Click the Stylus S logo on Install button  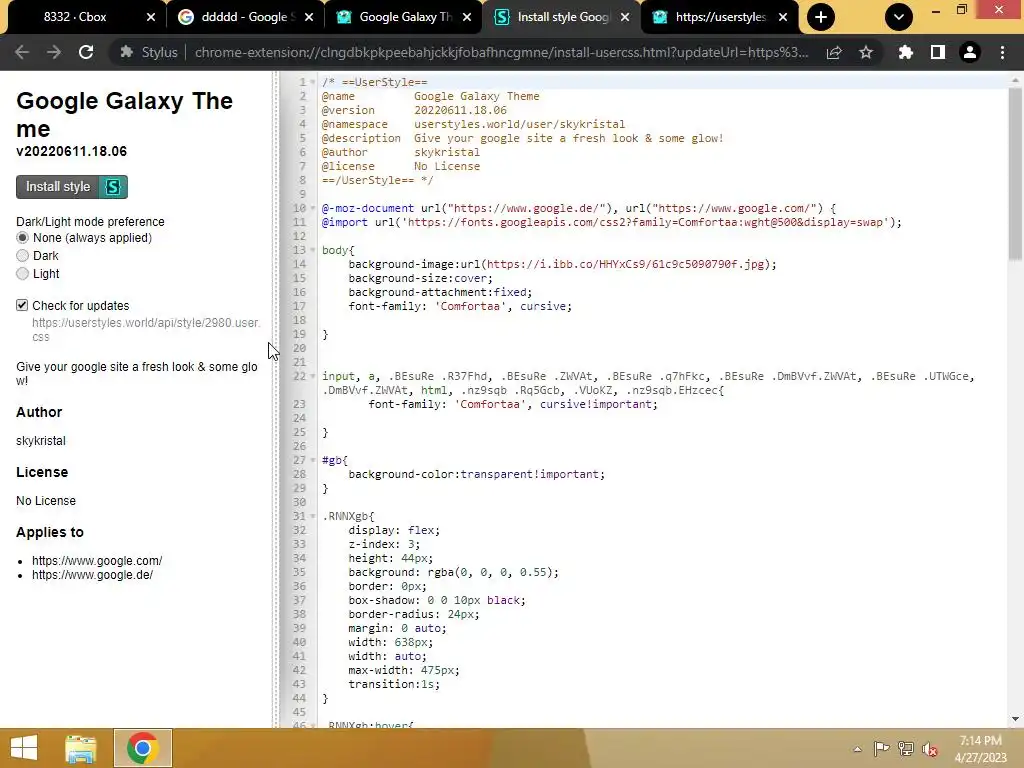pyautogui.click(x=113, y=187)
